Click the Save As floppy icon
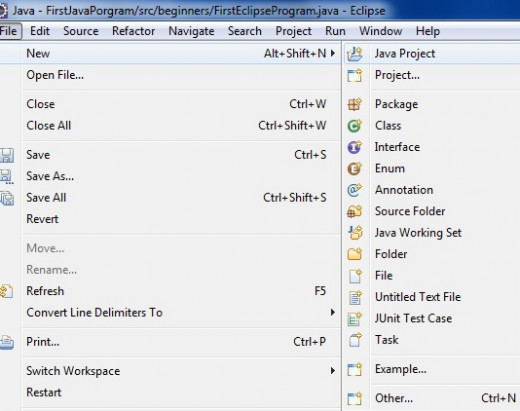Viewport: 520px width, 411px height. pos(7,177)
